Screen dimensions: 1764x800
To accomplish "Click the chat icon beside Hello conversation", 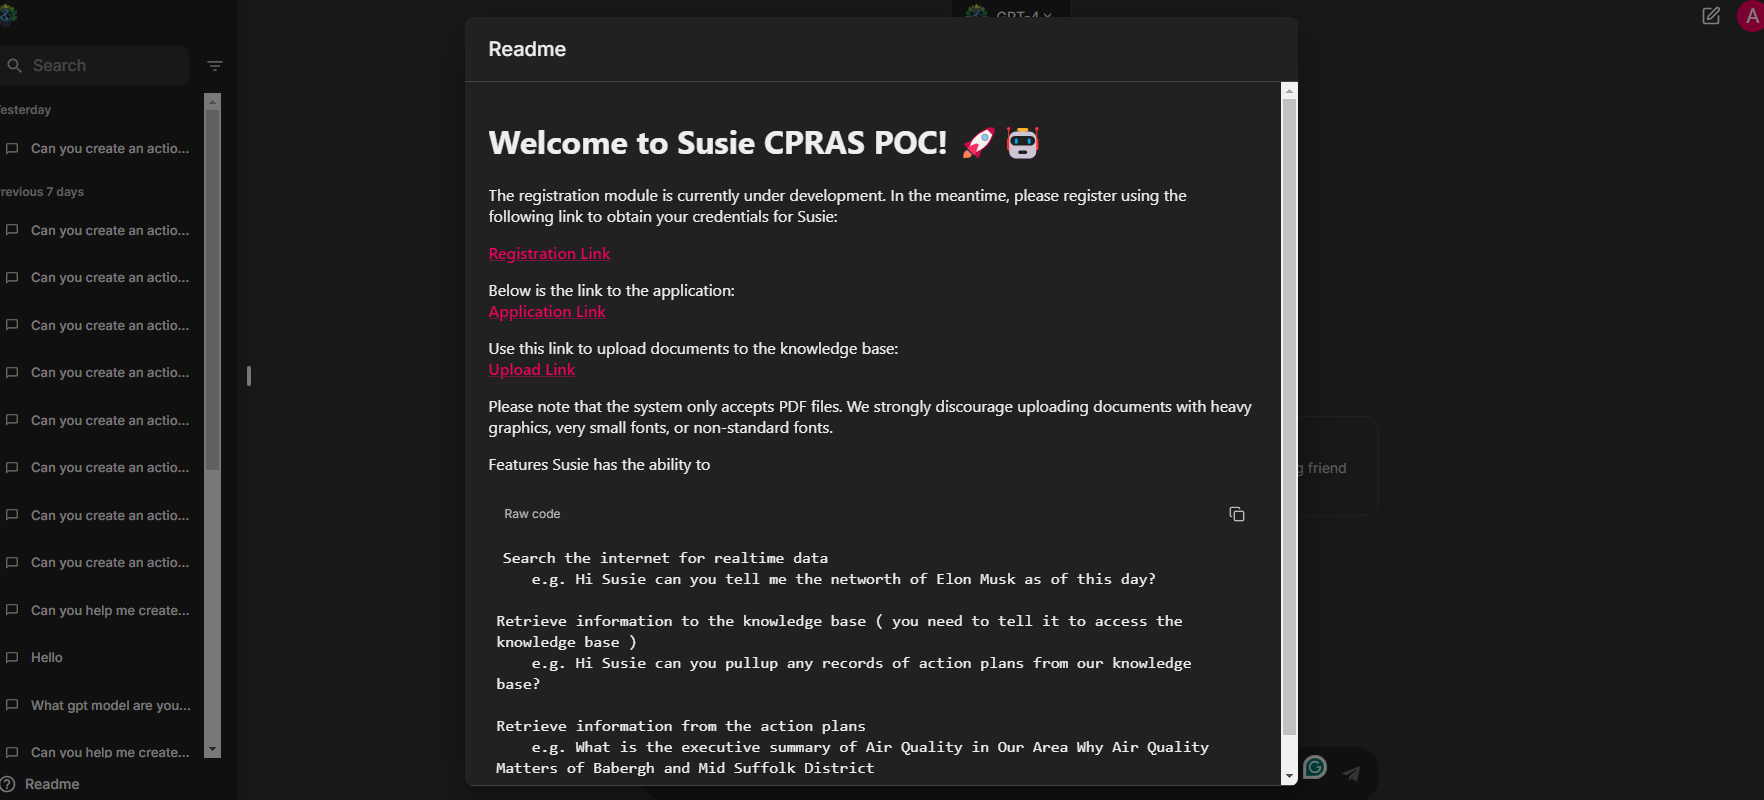I will click(x=12, y=658).
